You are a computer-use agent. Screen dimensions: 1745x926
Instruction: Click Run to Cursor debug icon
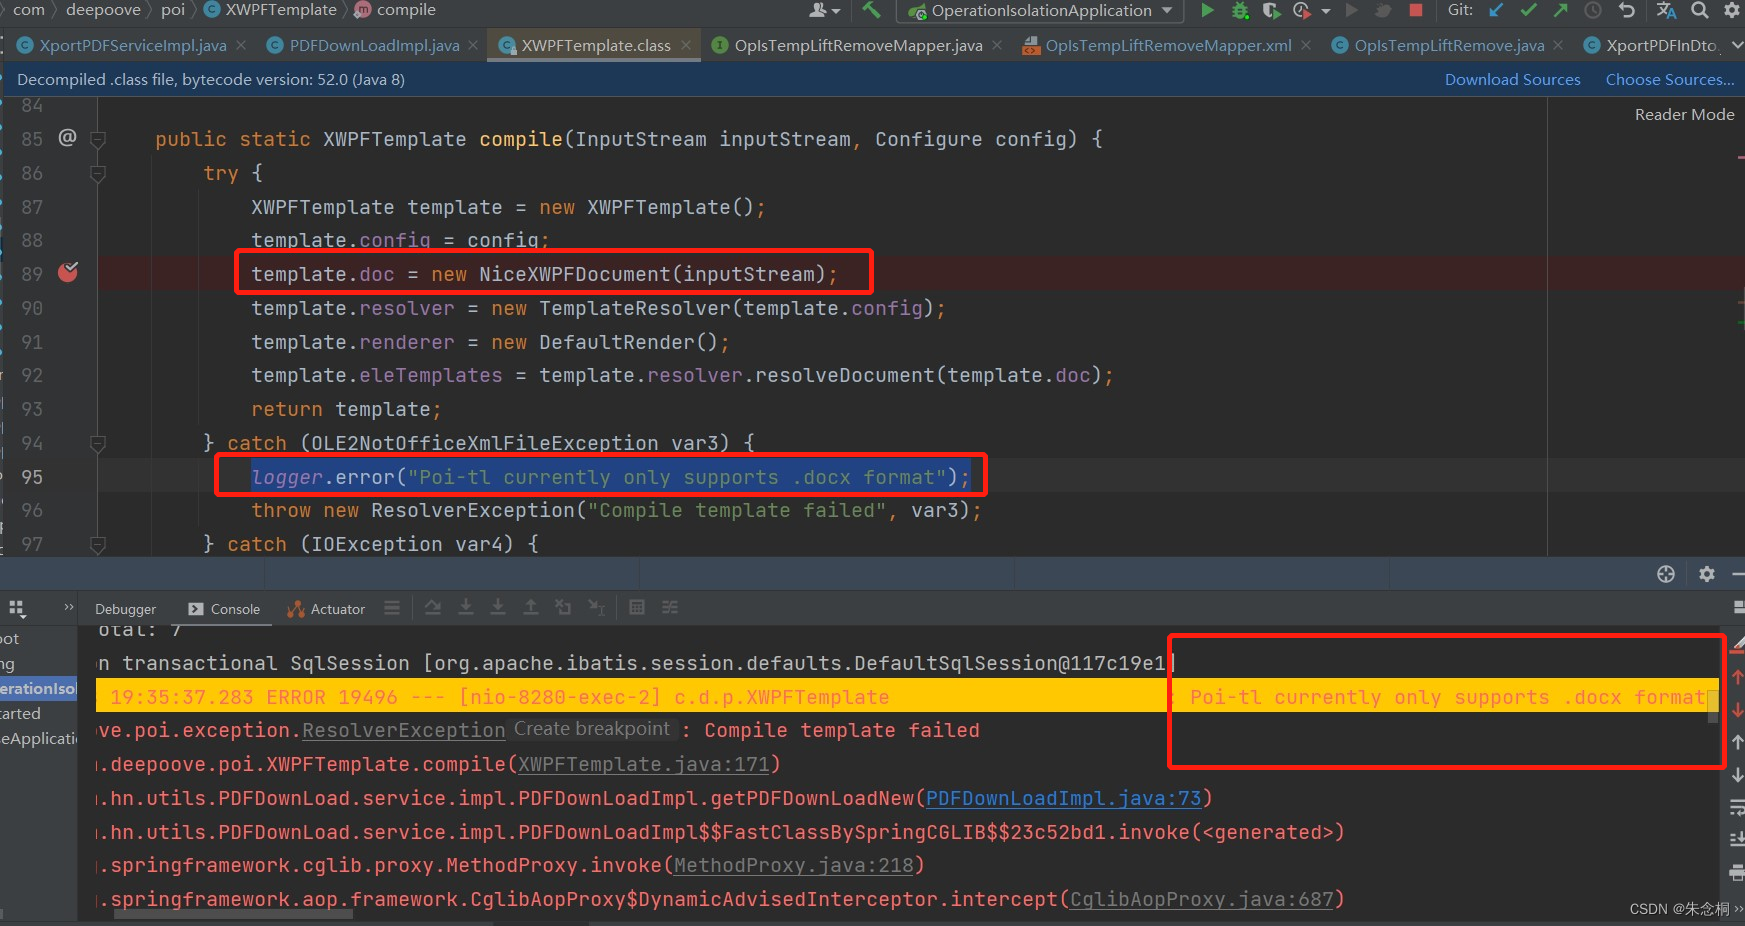tap(596, 607)
